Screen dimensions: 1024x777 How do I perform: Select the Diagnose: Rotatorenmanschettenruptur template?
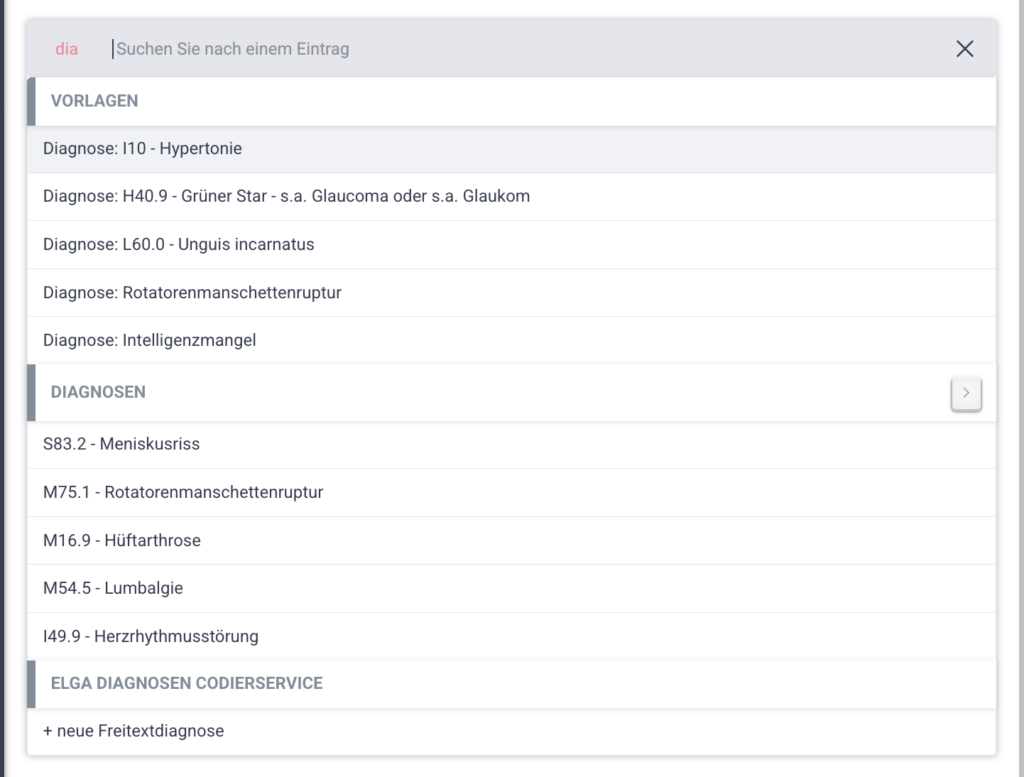pos(192,293)
